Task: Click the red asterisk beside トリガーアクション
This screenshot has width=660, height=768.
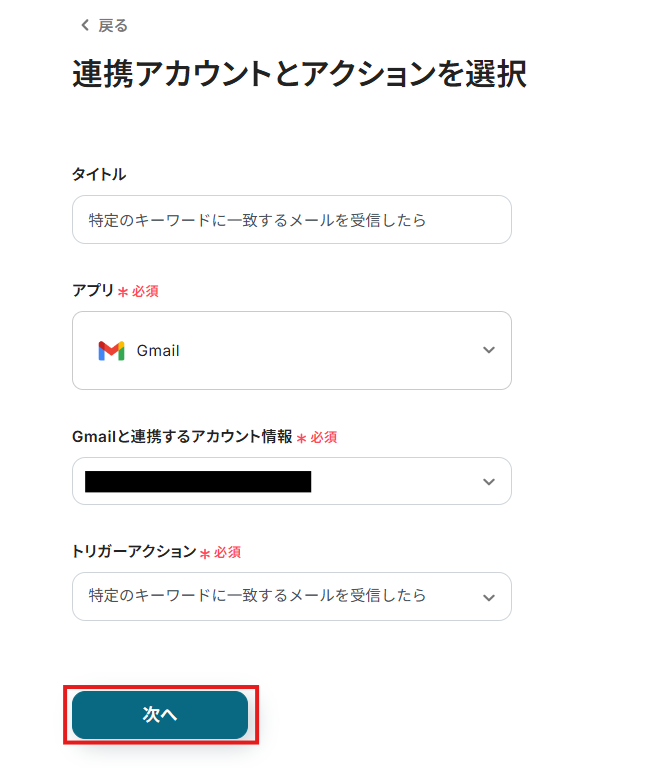Action: (205, 553)
